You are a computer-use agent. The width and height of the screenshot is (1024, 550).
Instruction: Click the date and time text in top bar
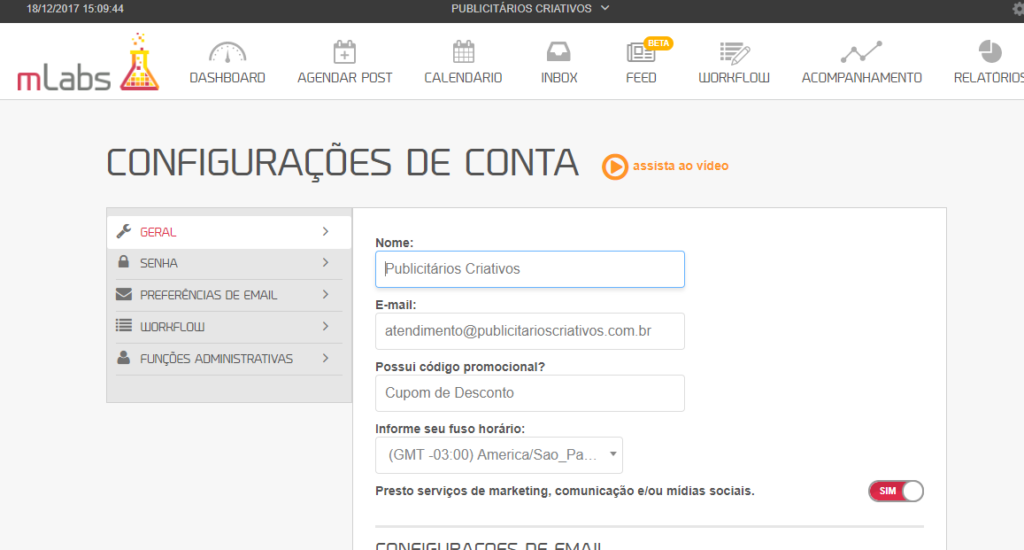point(75,8)
